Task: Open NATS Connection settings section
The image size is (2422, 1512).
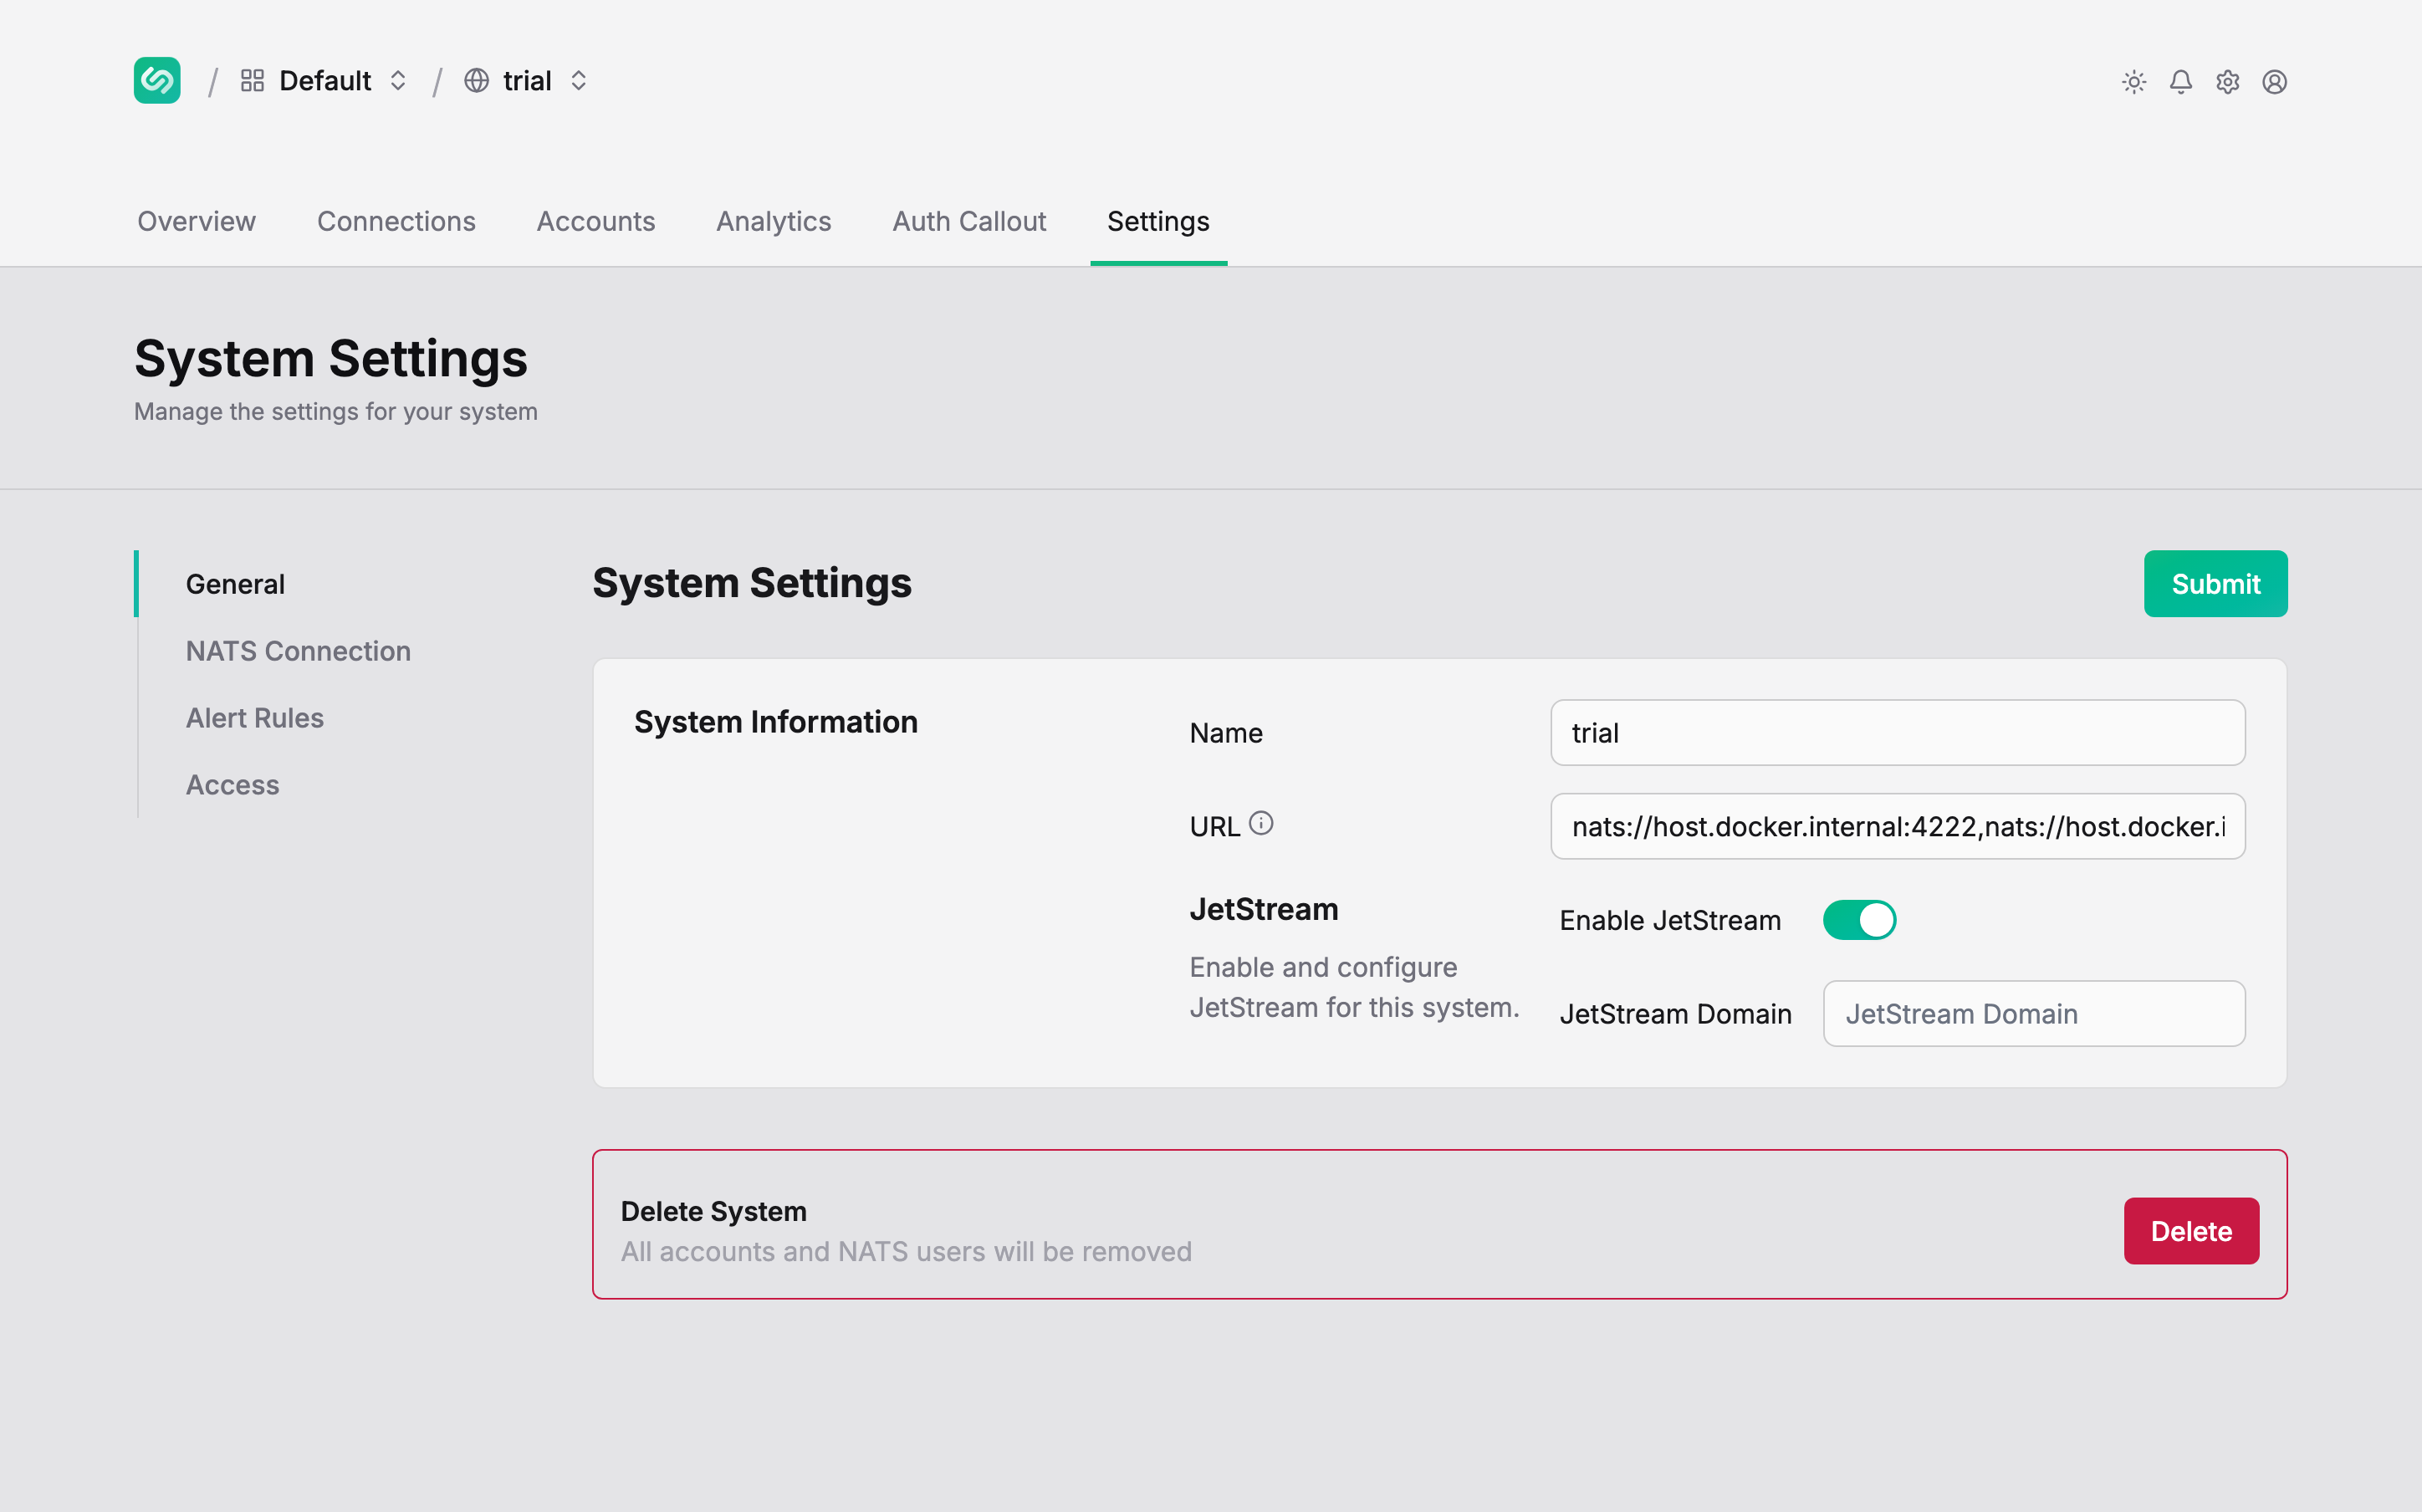Action: click(x=298, y=651)
